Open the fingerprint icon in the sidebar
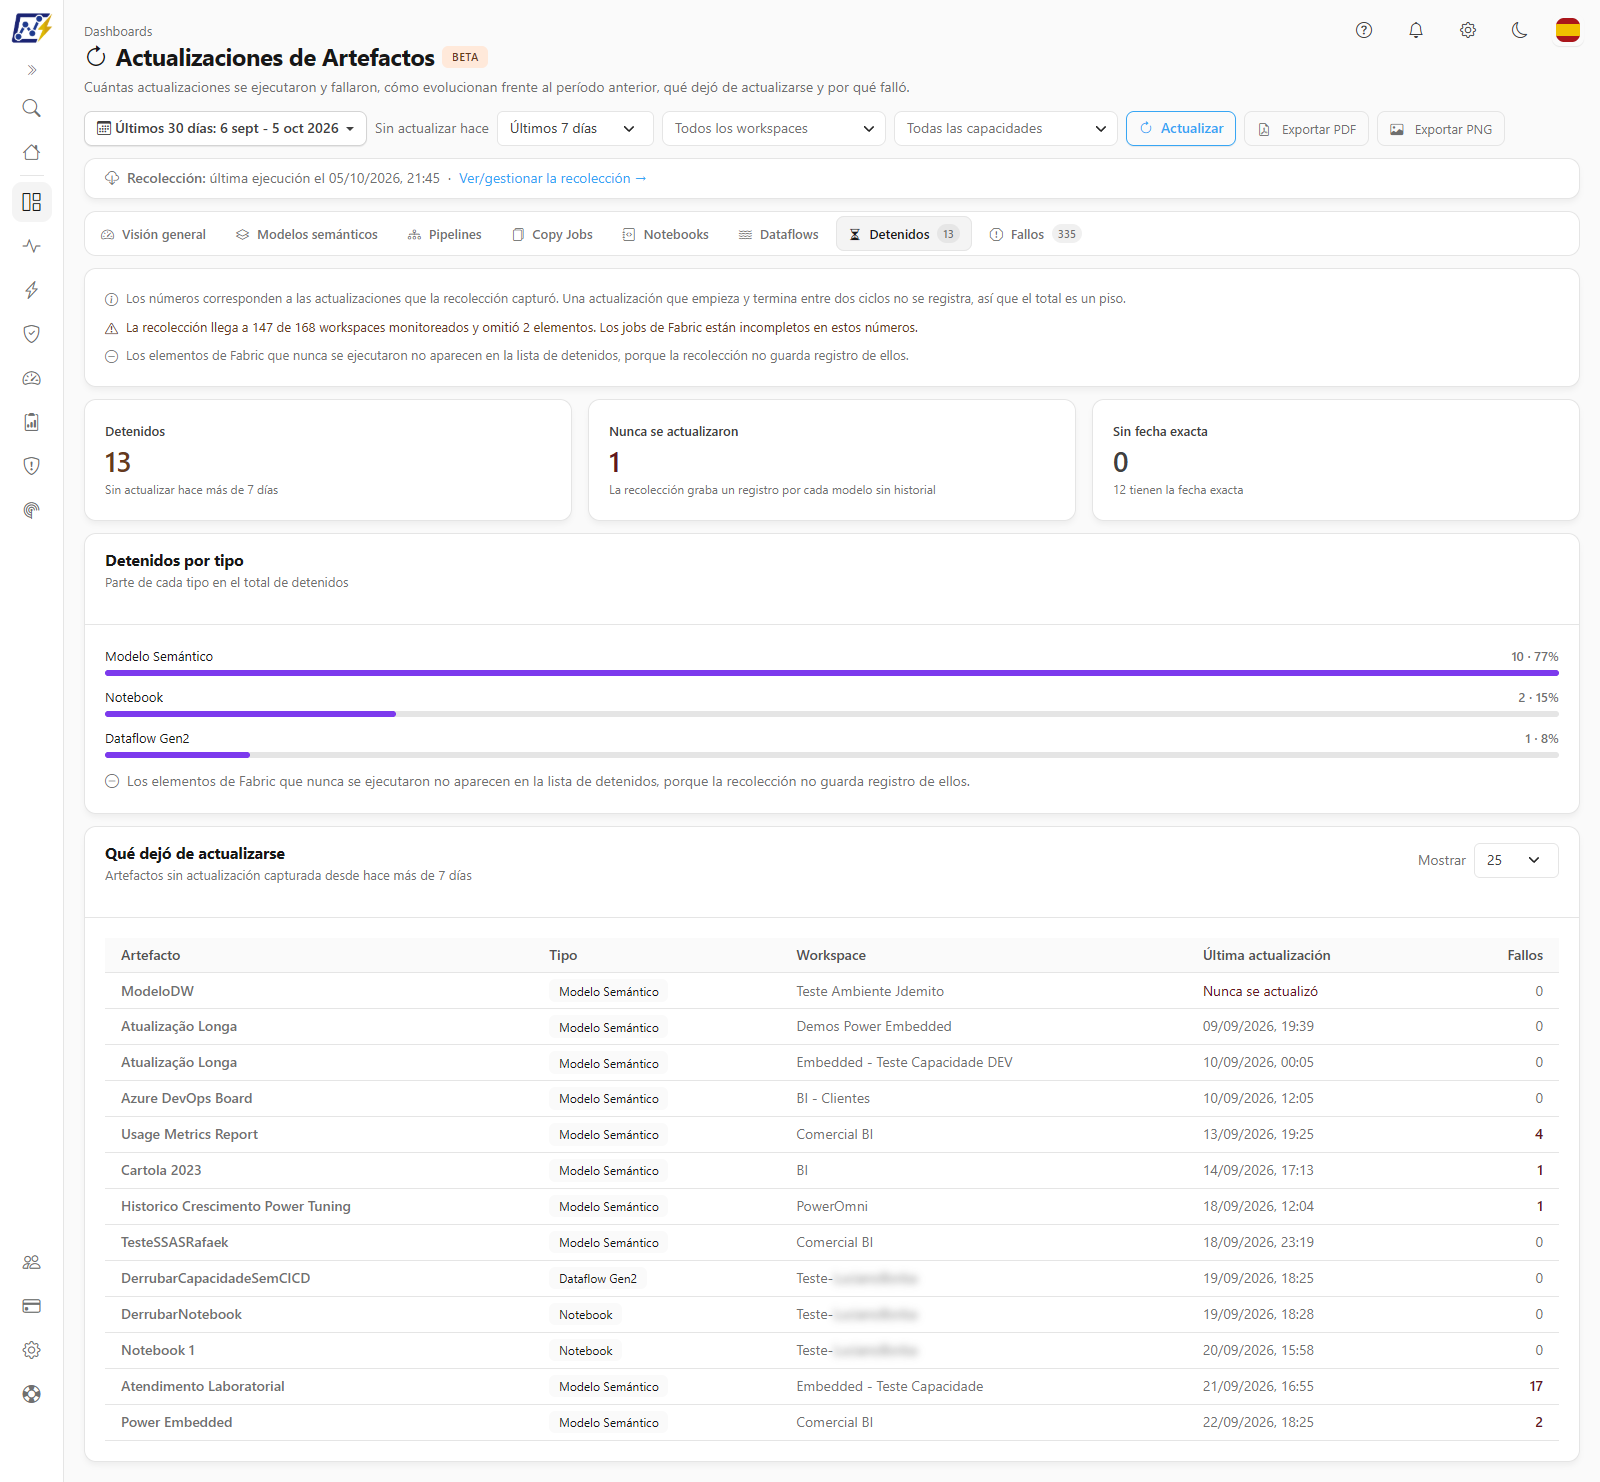 pyautogui.click(x=32, y=510)
